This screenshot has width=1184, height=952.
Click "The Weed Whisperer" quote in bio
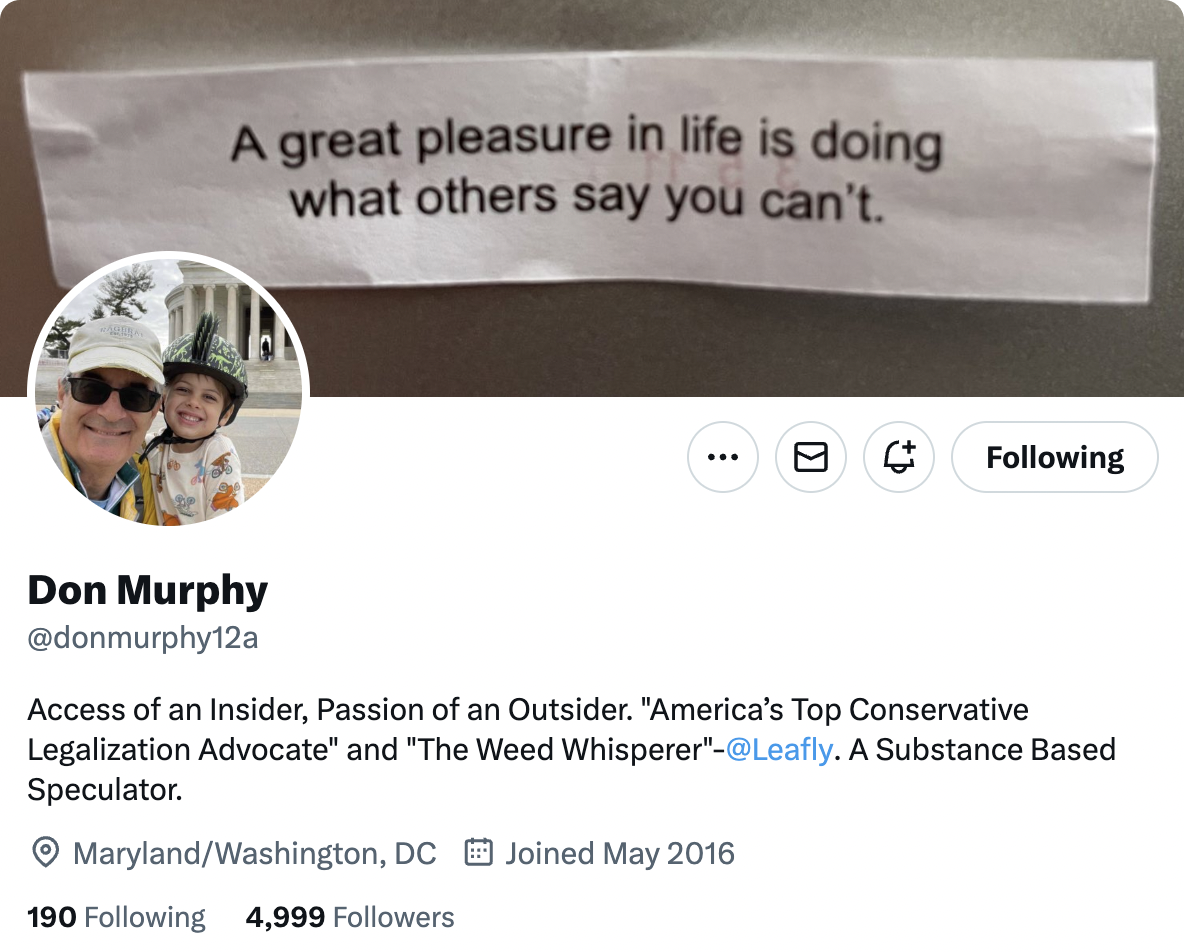point(550,750)
